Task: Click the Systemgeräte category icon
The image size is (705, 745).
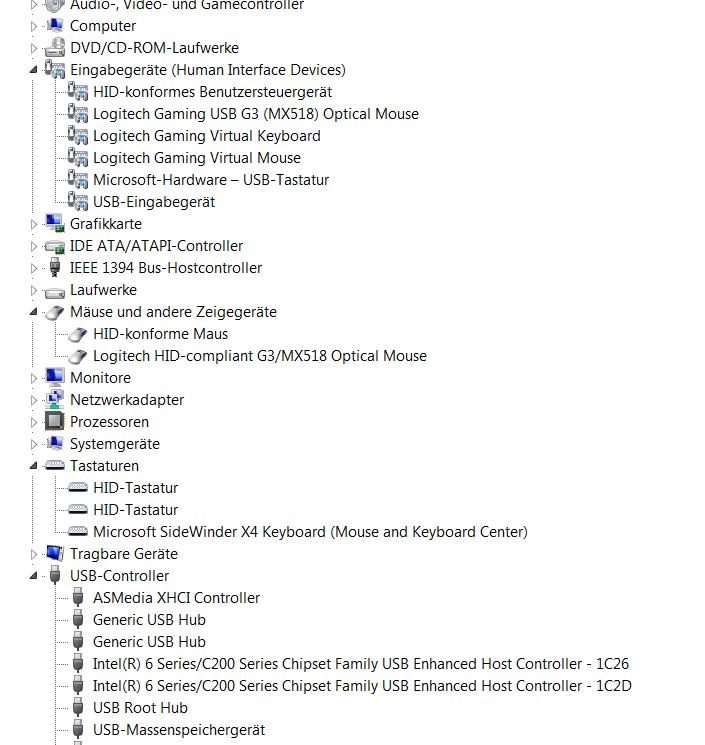Action: coord(55,443)
